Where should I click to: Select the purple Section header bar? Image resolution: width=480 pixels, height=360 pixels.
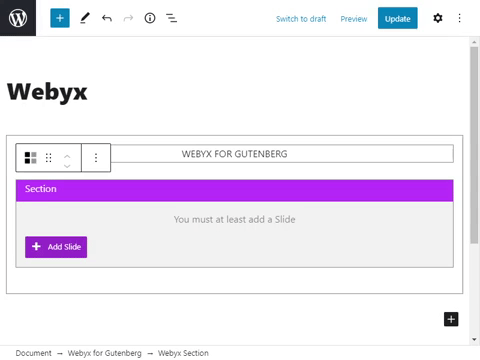tap(234, 190)
